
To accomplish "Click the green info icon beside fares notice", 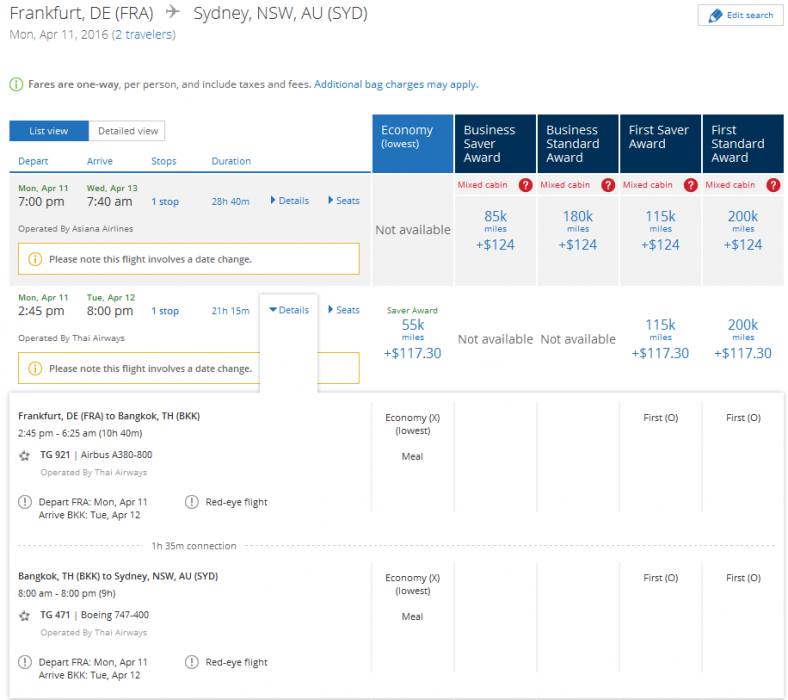I will point(16,85).
